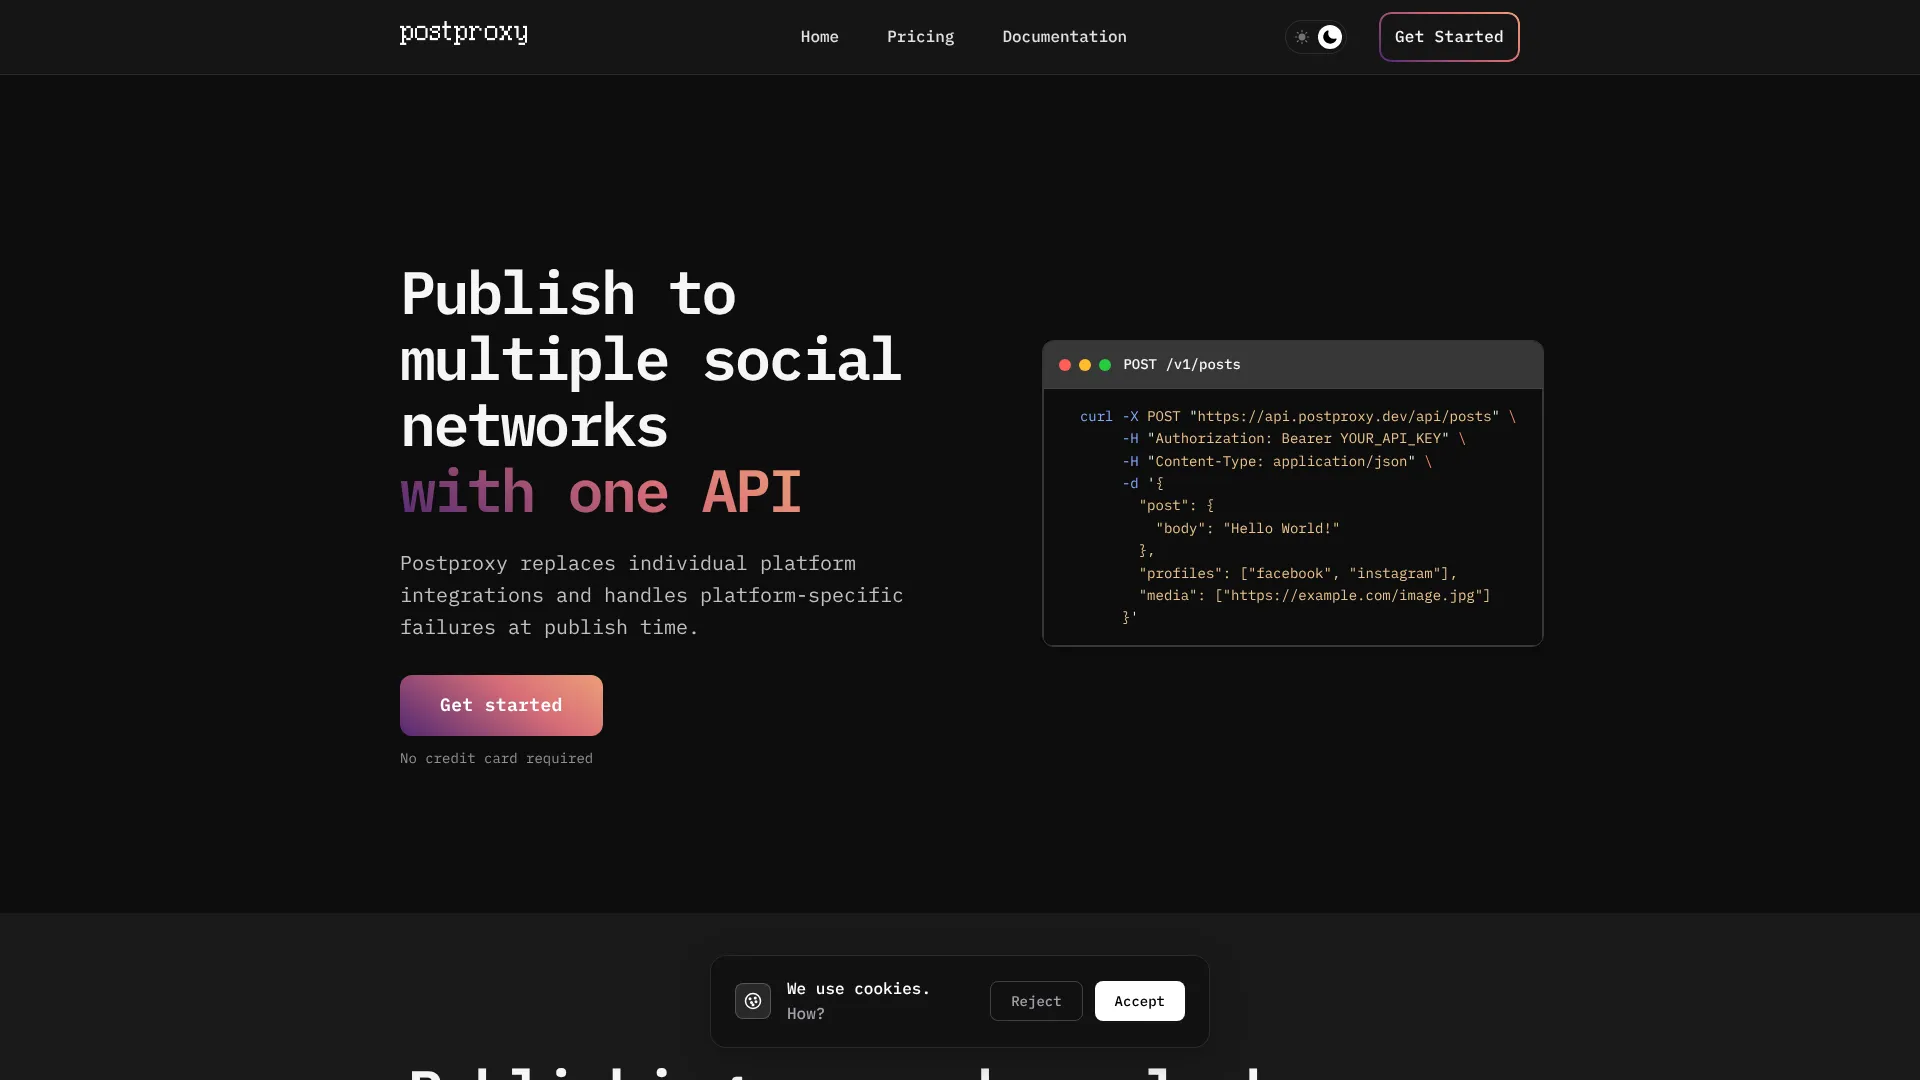Open the Documentation page
The width and height of the screenshot is (1920, 1080).
coord(1064,37)
